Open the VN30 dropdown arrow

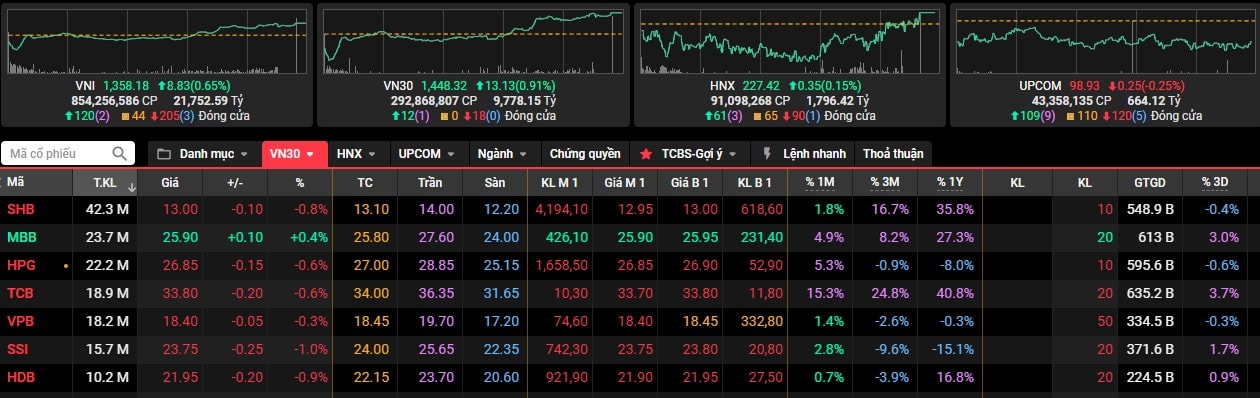[311, 154]
